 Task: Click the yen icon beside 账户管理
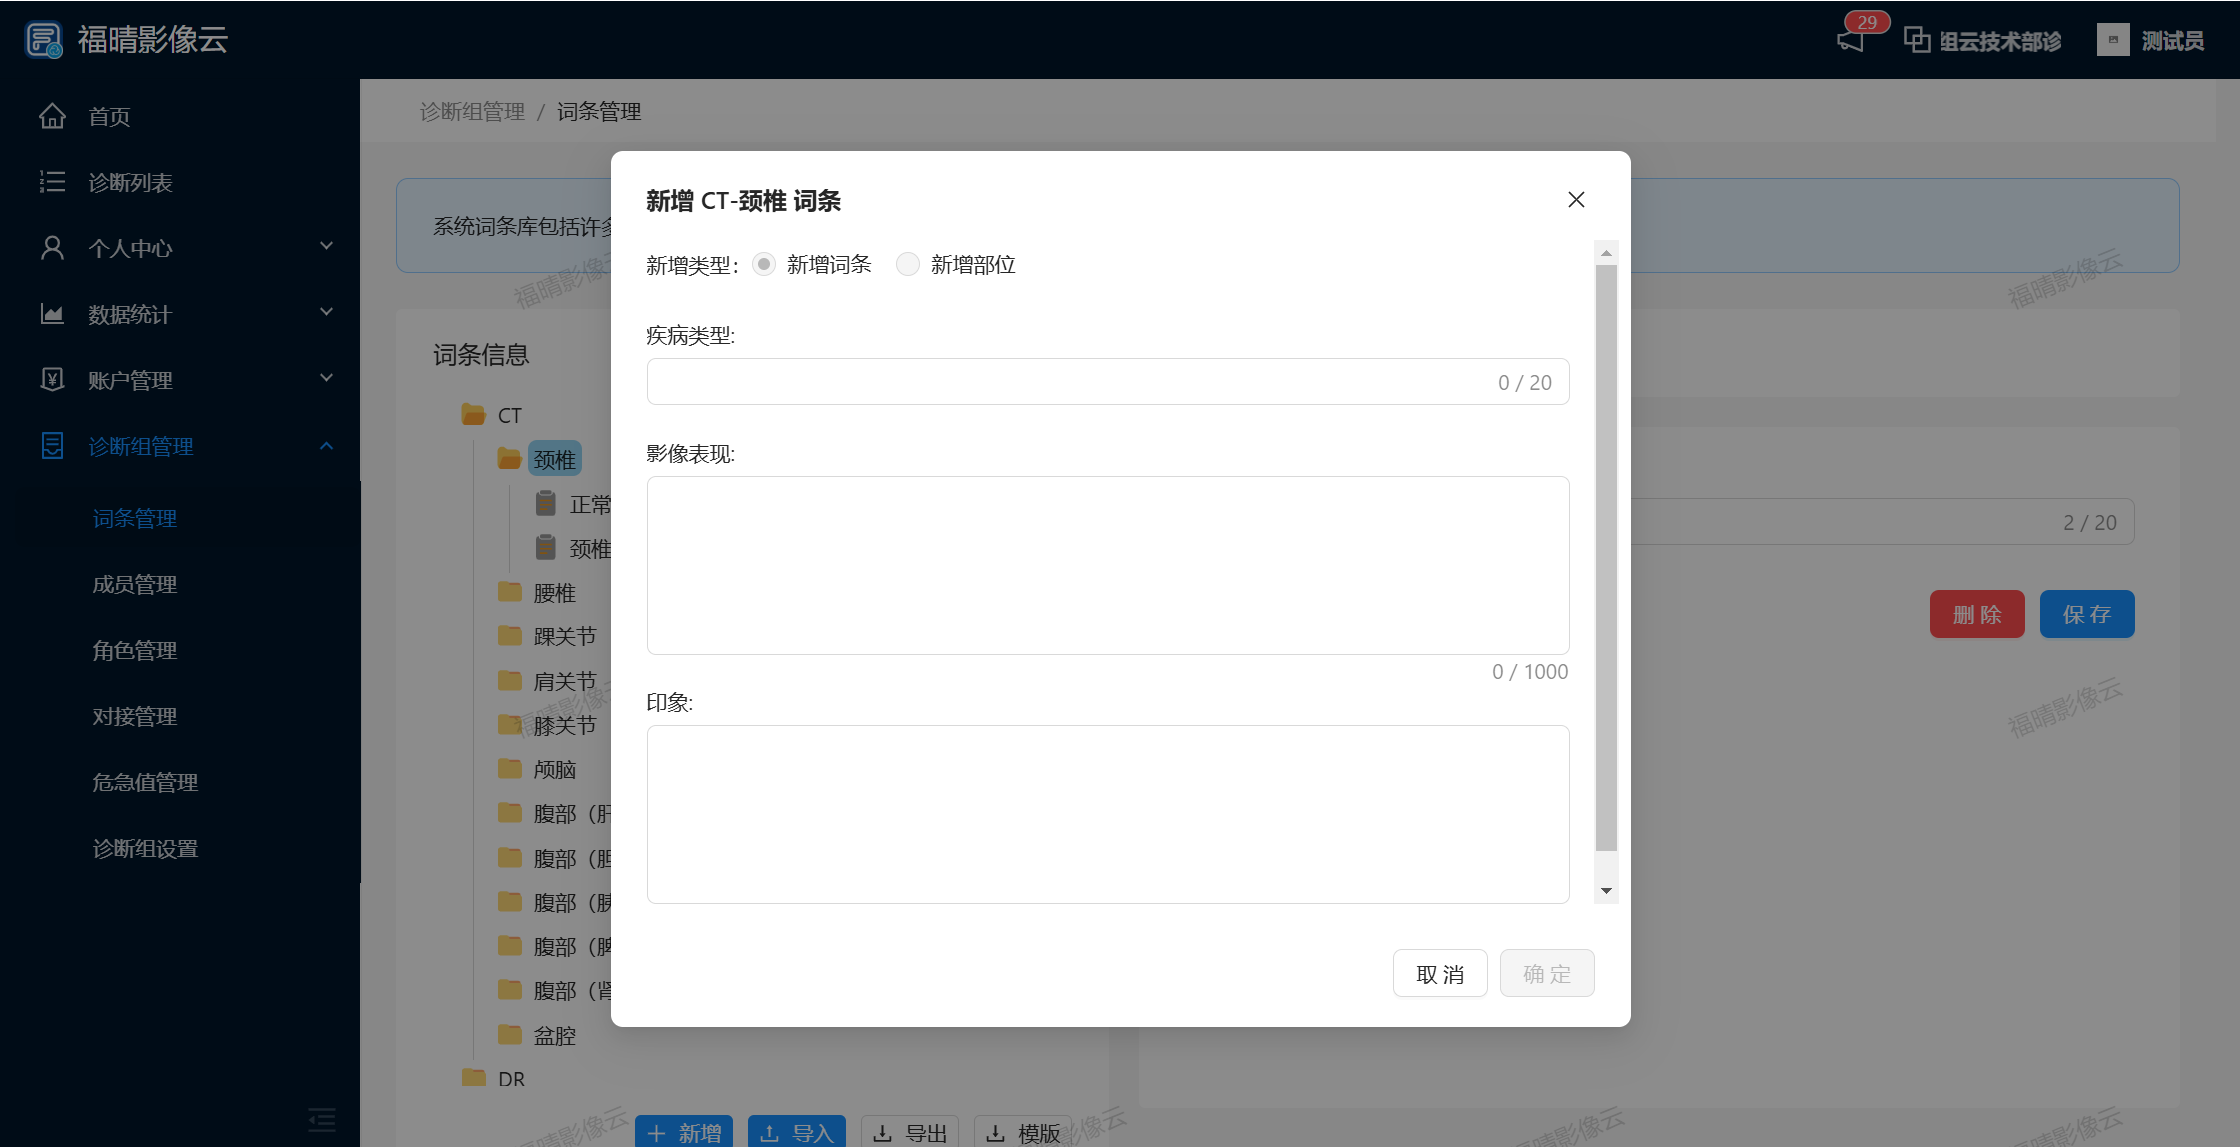[x=52, y=380]
